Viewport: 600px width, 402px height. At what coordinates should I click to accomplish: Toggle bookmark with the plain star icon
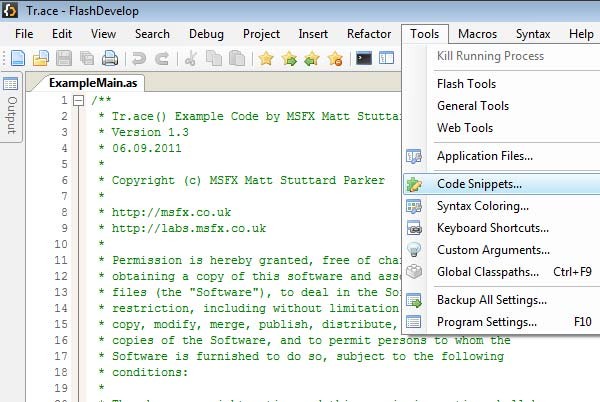pos(266,59)
